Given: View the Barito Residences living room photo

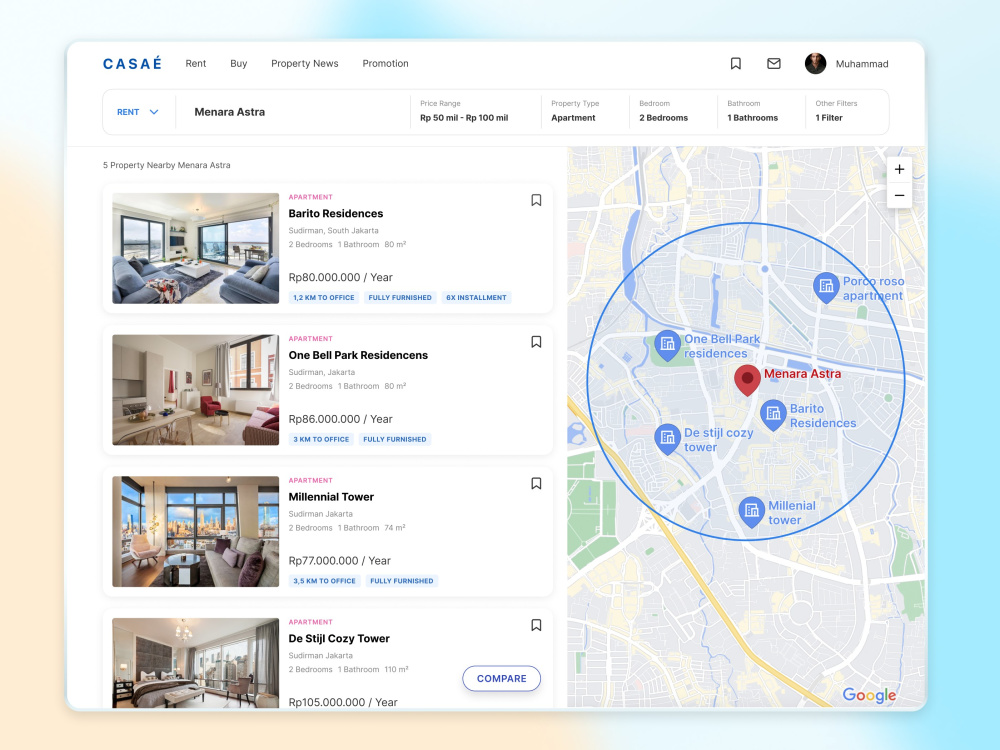Looking at the screenshot, I should [x=196, y=248].
